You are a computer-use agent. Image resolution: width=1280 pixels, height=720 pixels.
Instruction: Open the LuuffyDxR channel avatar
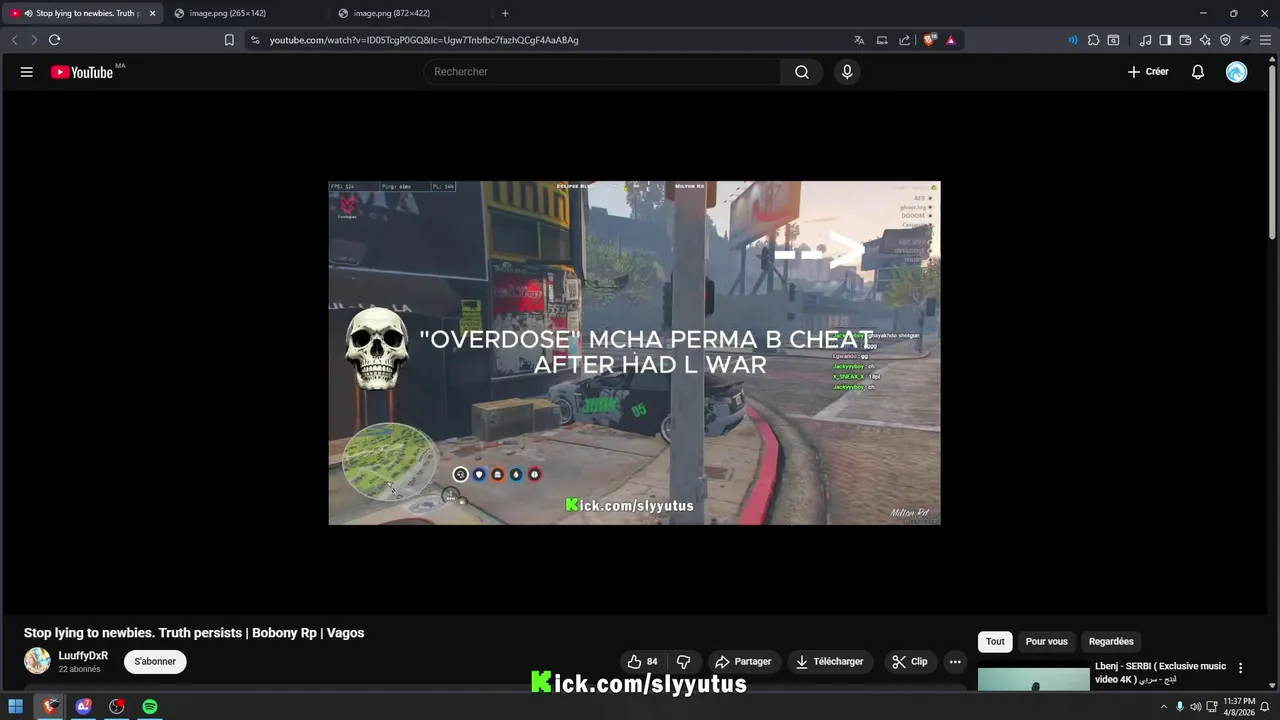[x=37, y=661]
